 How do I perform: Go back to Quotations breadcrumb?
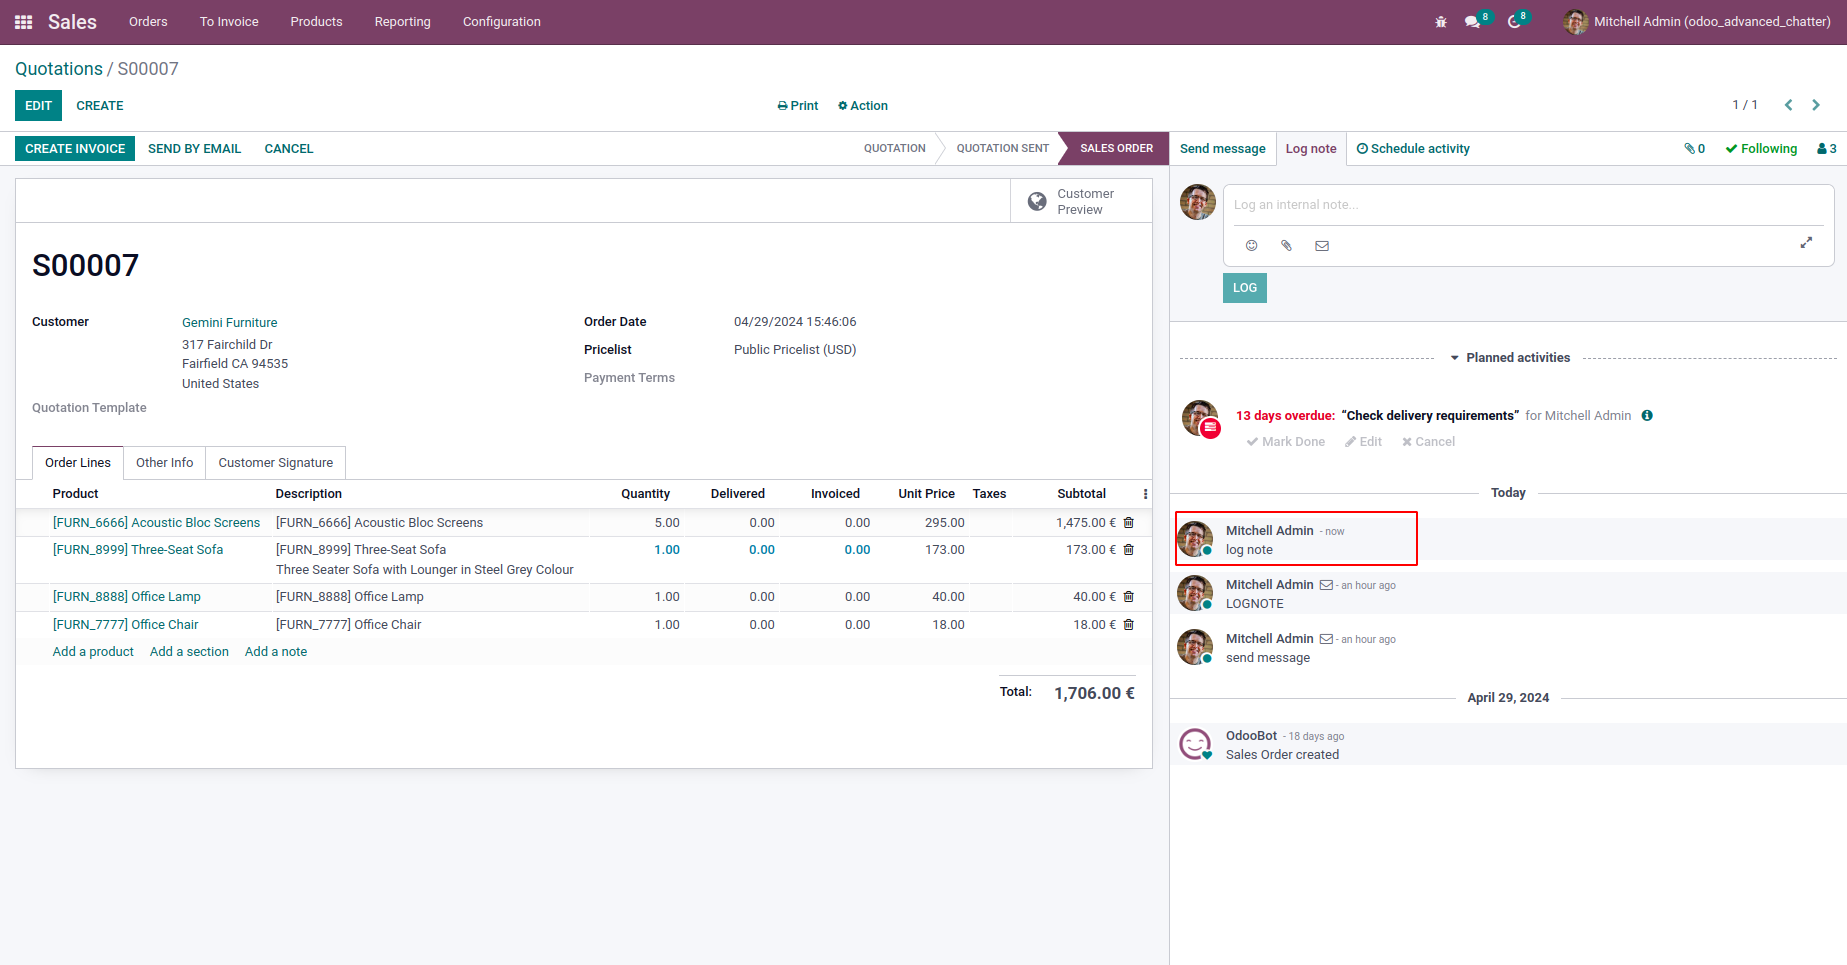[59, 69]
